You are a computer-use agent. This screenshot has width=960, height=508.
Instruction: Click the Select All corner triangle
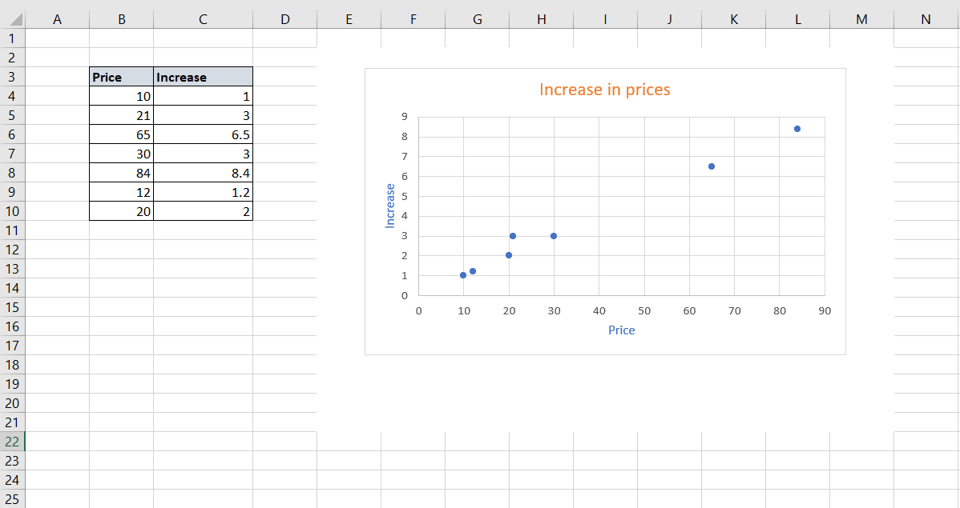coord(15,20)
